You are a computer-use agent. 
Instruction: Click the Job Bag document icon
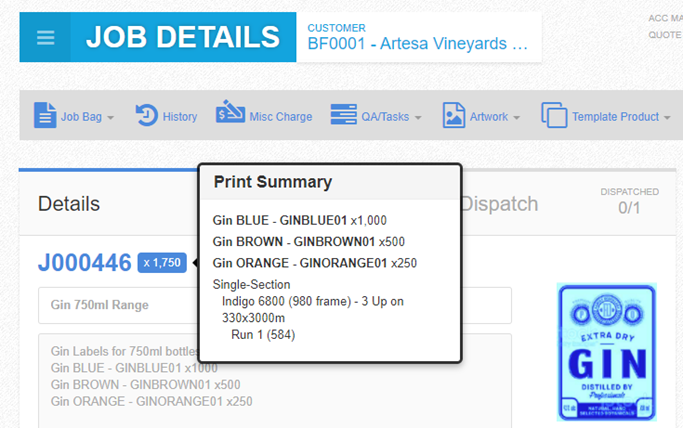tap(45, 115)
